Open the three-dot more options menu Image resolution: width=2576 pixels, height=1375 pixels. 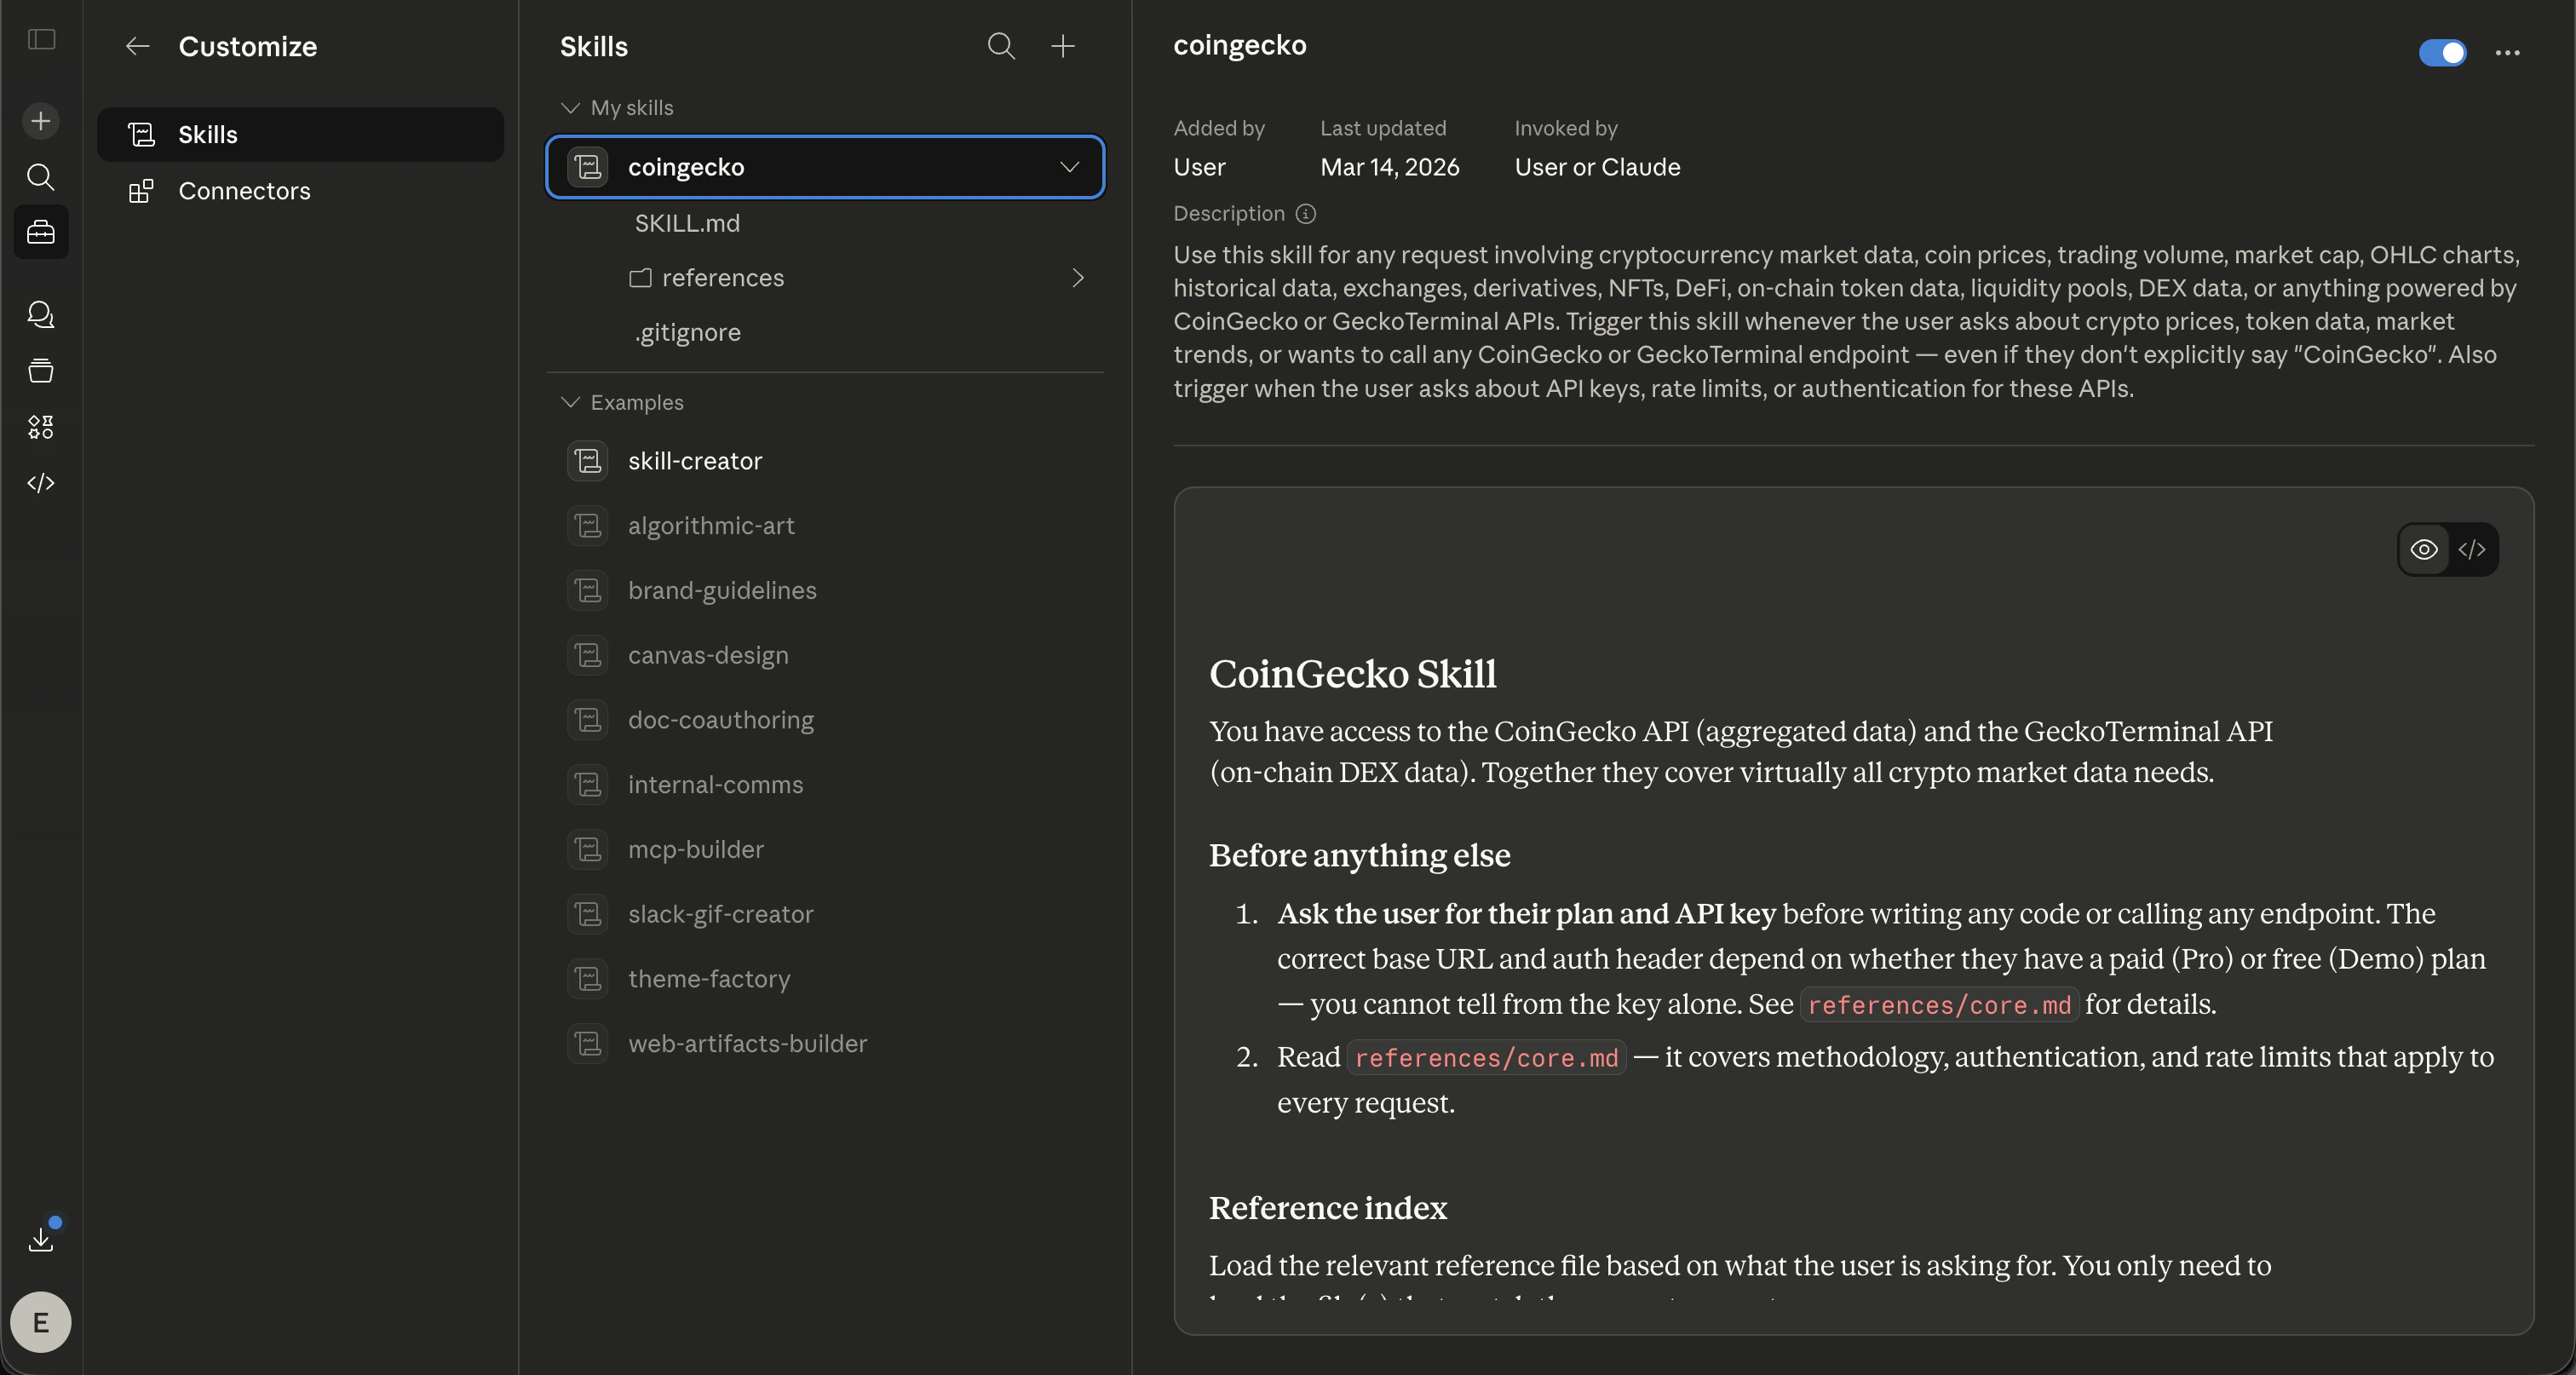click(x=2507, y=53)
